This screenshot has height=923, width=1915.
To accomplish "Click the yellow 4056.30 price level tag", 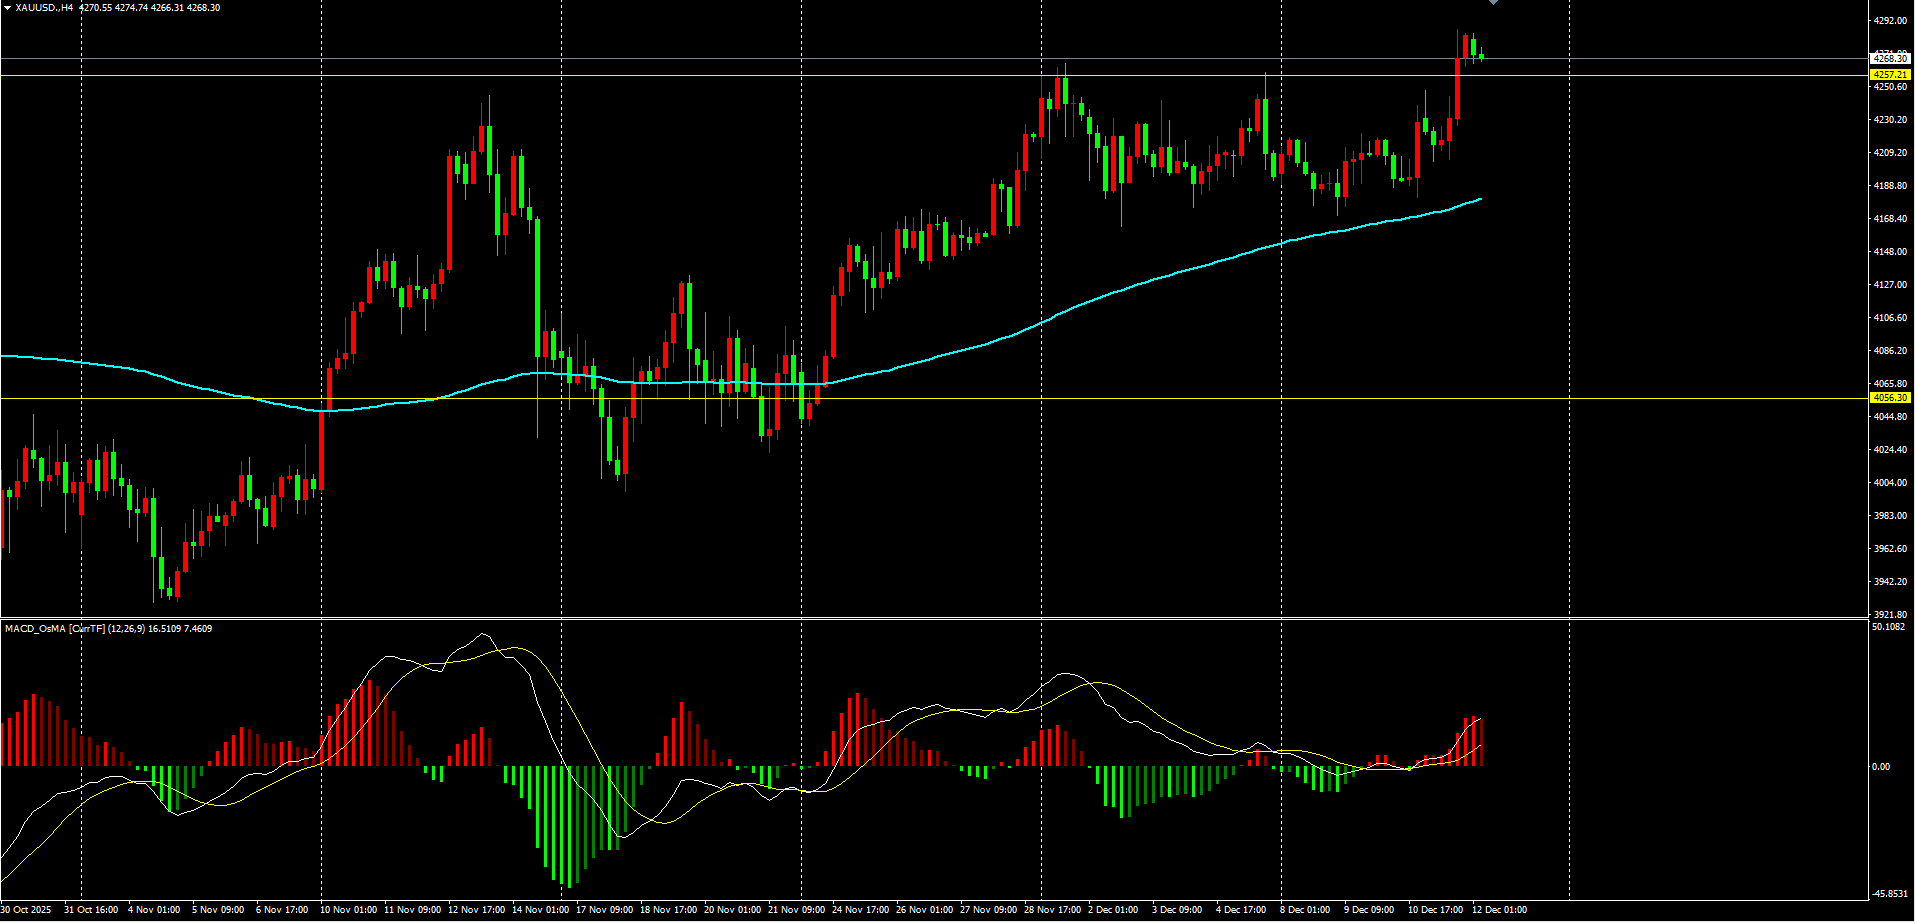I will point(1890,398).
